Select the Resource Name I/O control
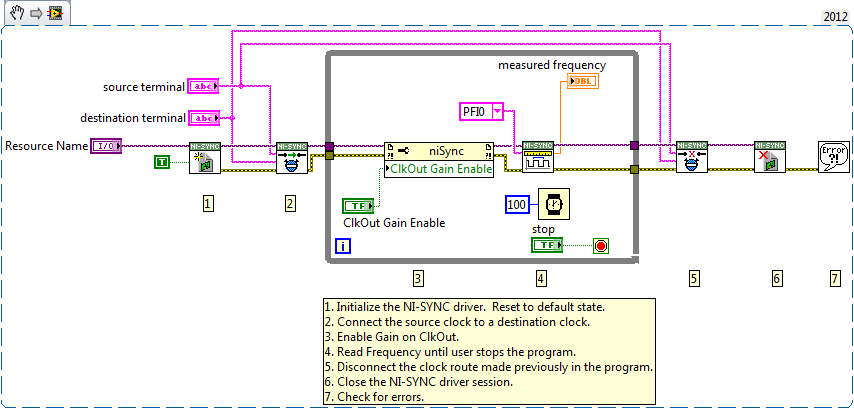 [x=106, y=145]
